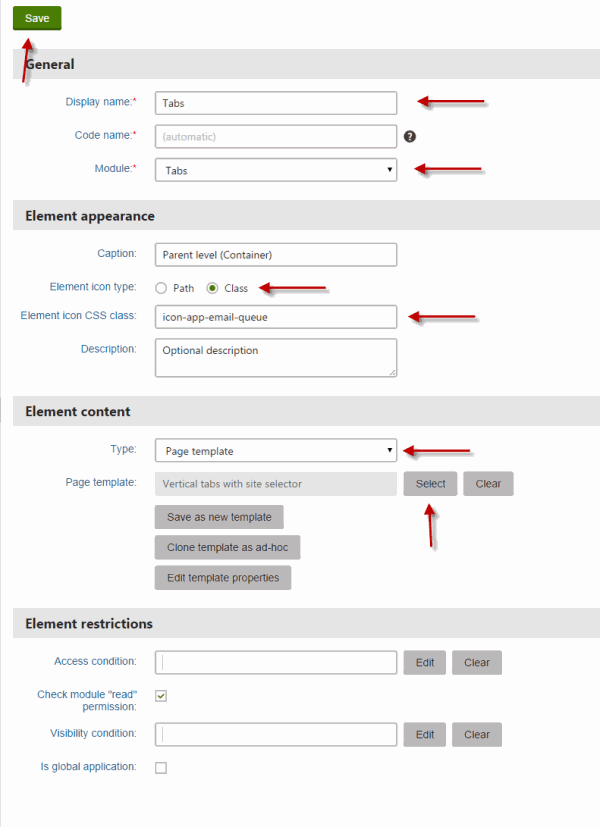Clear the Access condition field

pos(477,662)
